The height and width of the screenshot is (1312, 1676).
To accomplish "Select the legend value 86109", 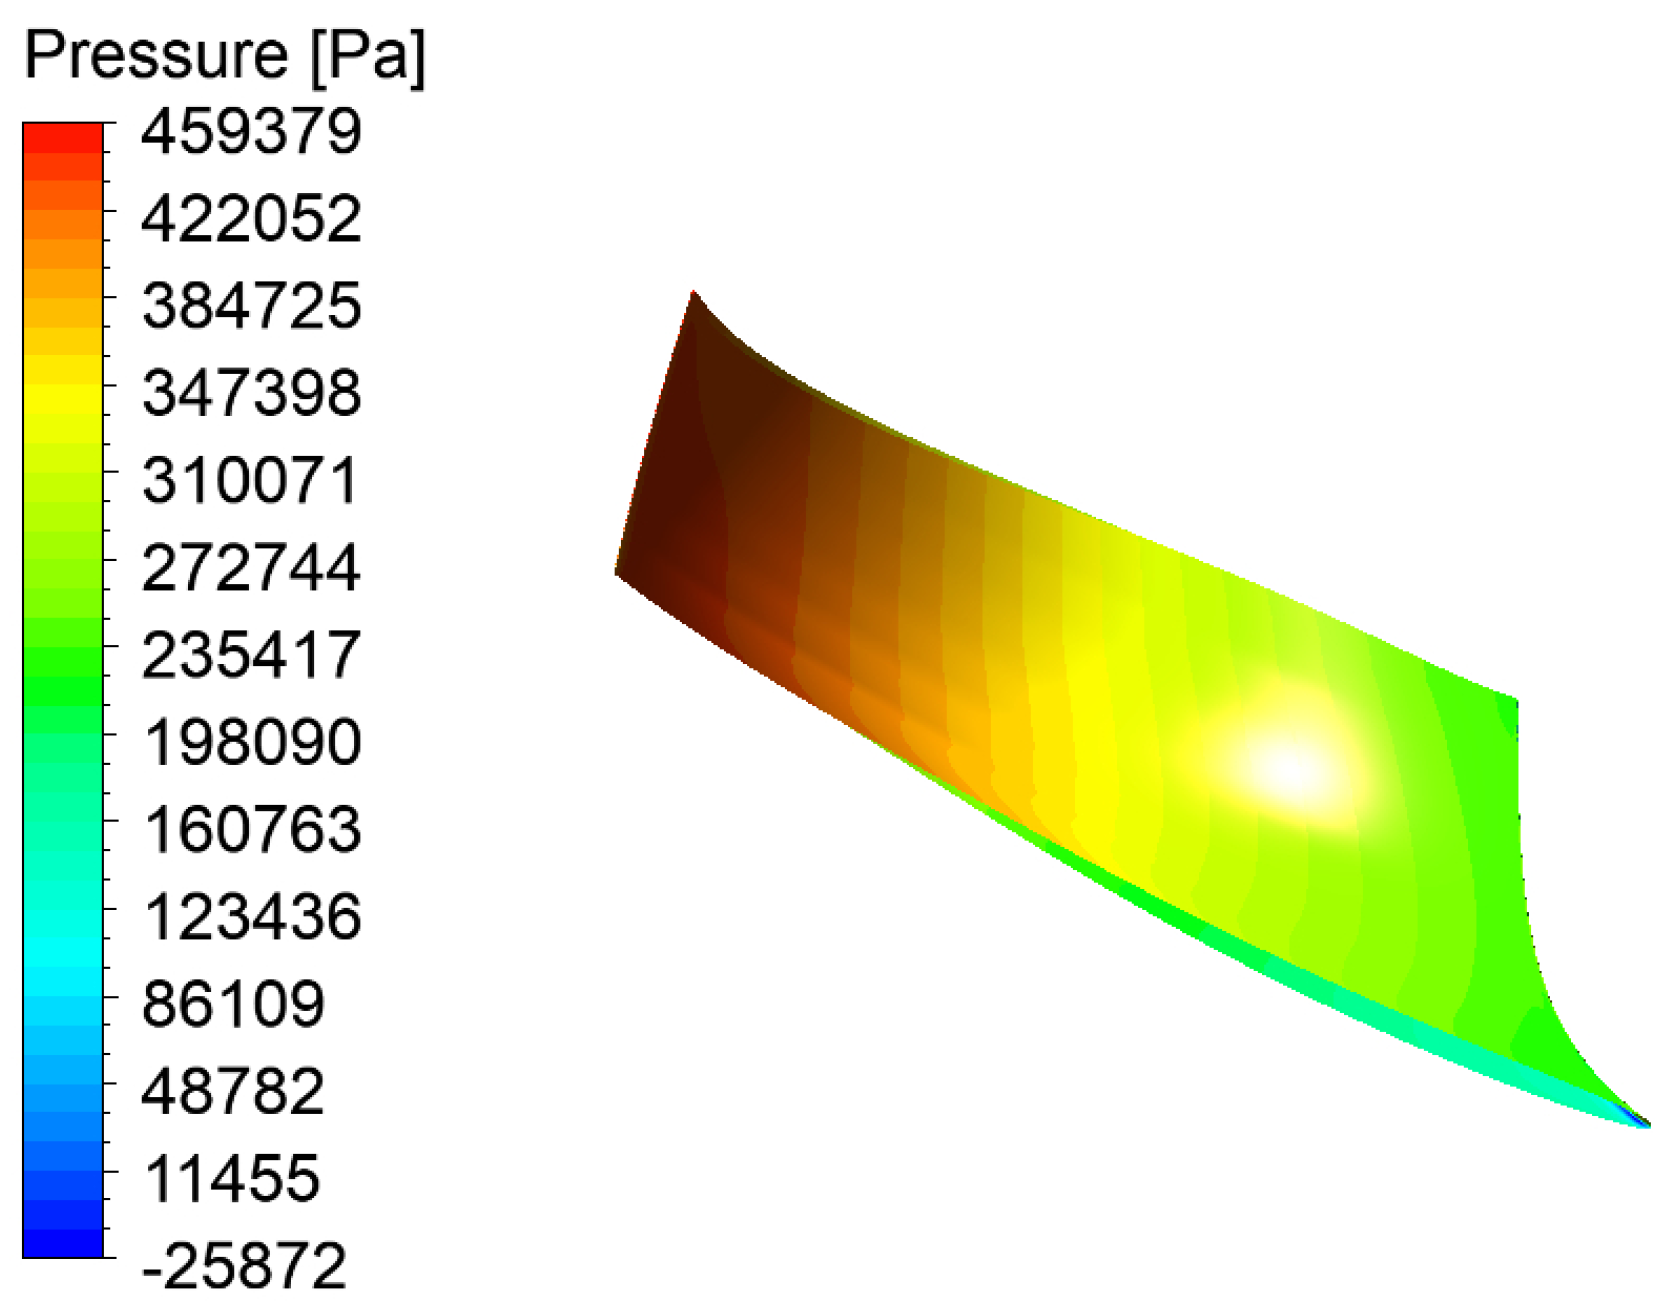I will [x=234, y=1003].
